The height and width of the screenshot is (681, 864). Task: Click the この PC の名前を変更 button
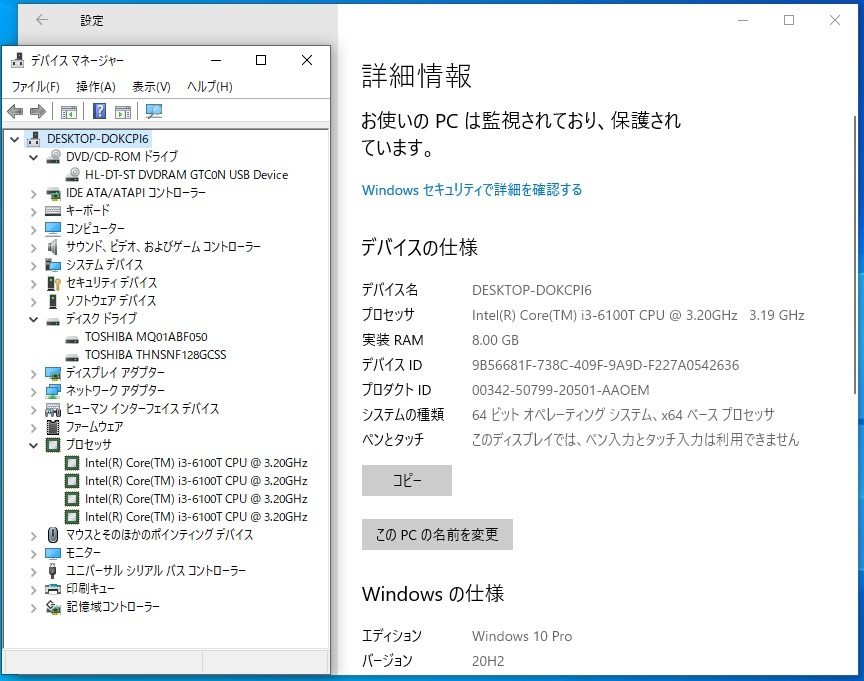pyautogui.click(x=437, y=534)
